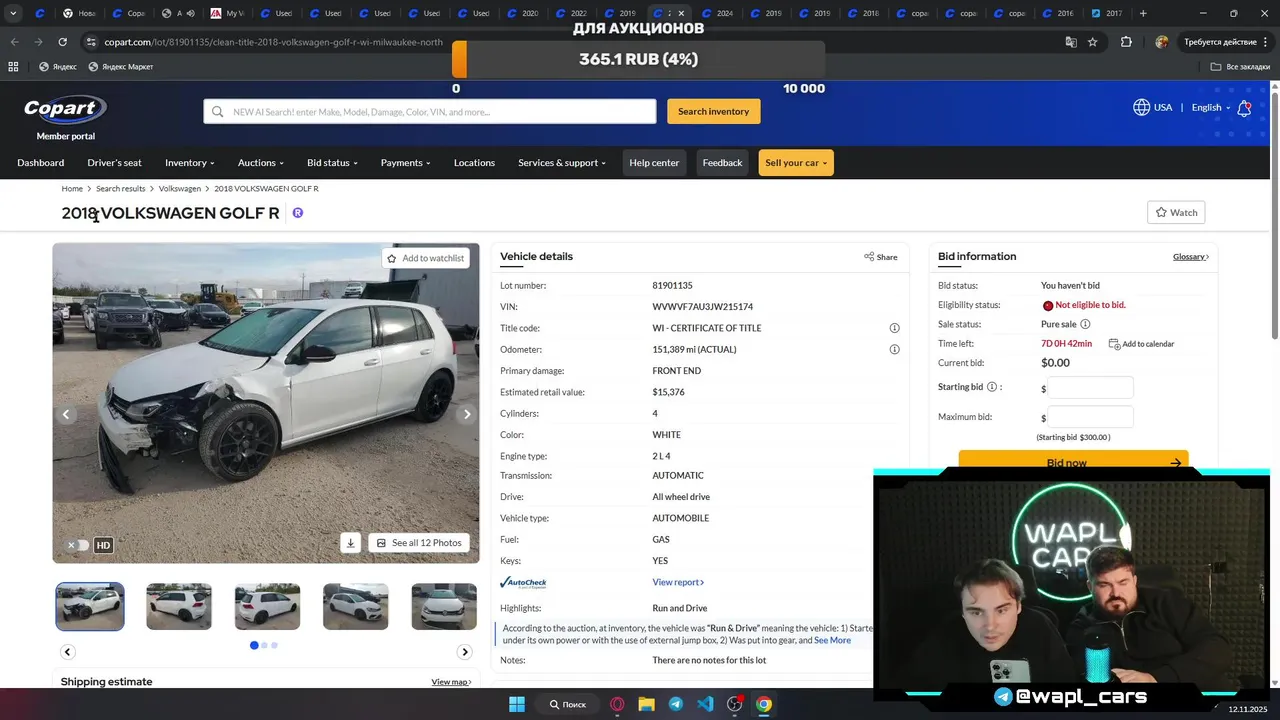This screenshot has height=720, width=1280.
Task: Open File Explorer from taskbar
Action: tap(646, 704)
